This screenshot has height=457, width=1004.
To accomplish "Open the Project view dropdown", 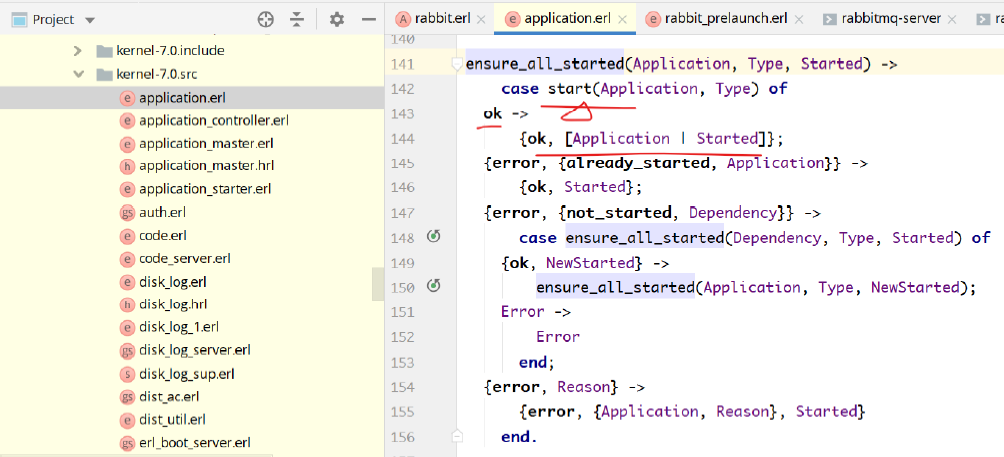I will [x=90, y=20].
